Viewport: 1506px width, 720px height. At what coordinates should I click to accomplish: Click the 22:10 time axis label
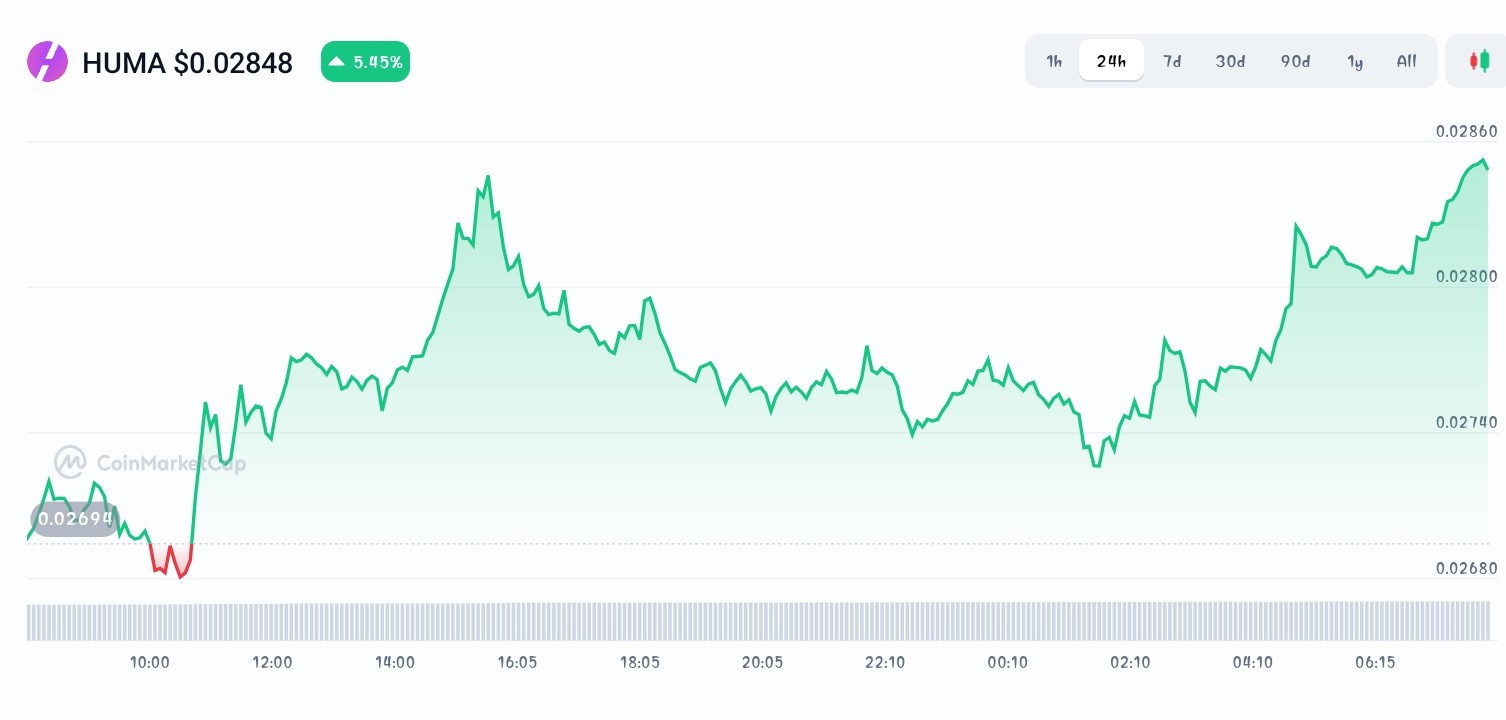tap(885, 662)
